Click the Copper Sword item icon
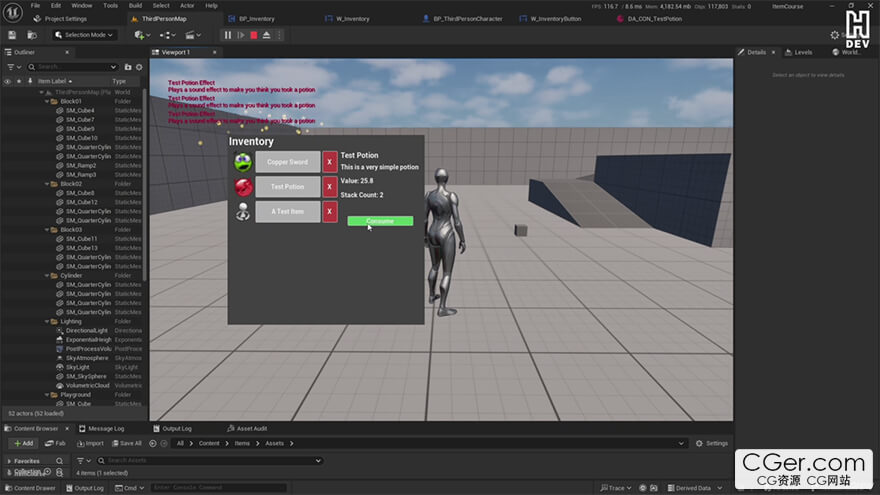 (242, 162)
